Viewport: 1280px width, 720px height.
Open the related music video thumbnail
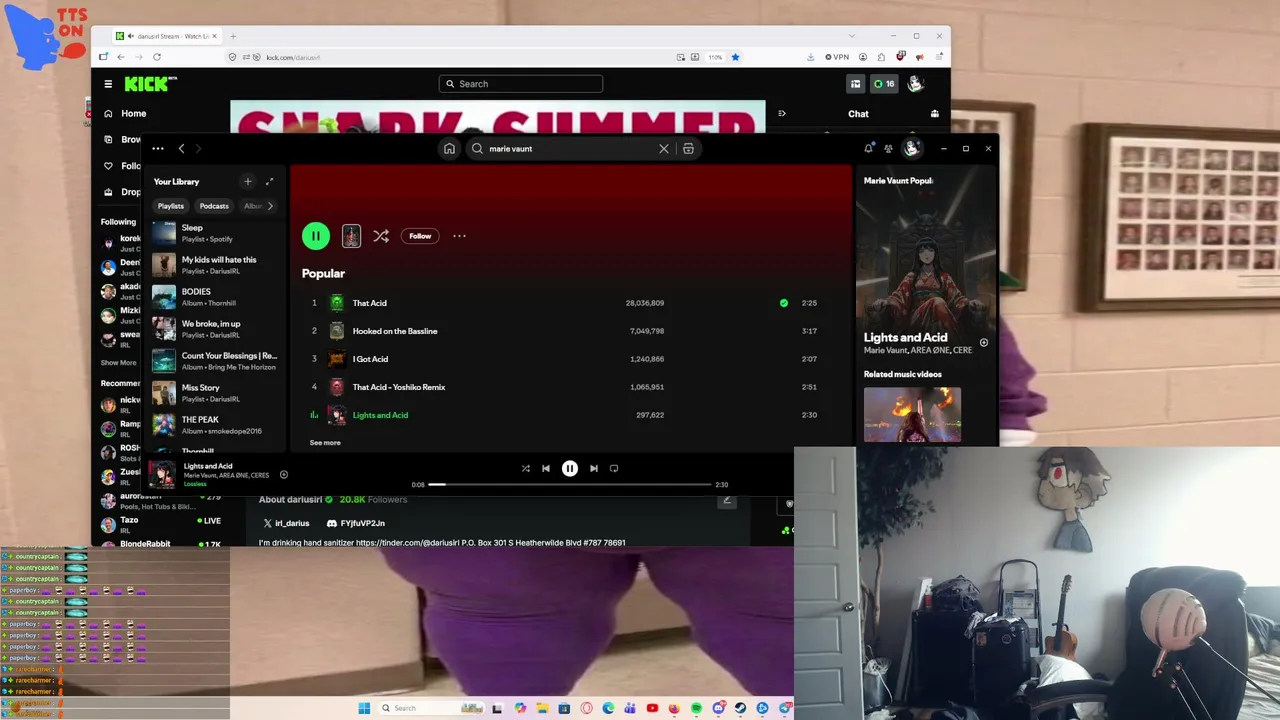[x=912, y=415]
